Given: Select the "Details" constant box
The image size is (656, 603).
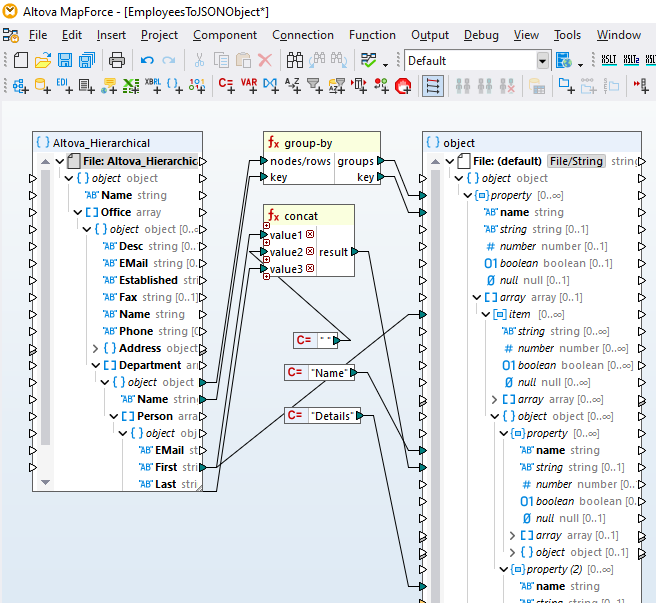Looking at the screenshot, I should tap(333, 415).
